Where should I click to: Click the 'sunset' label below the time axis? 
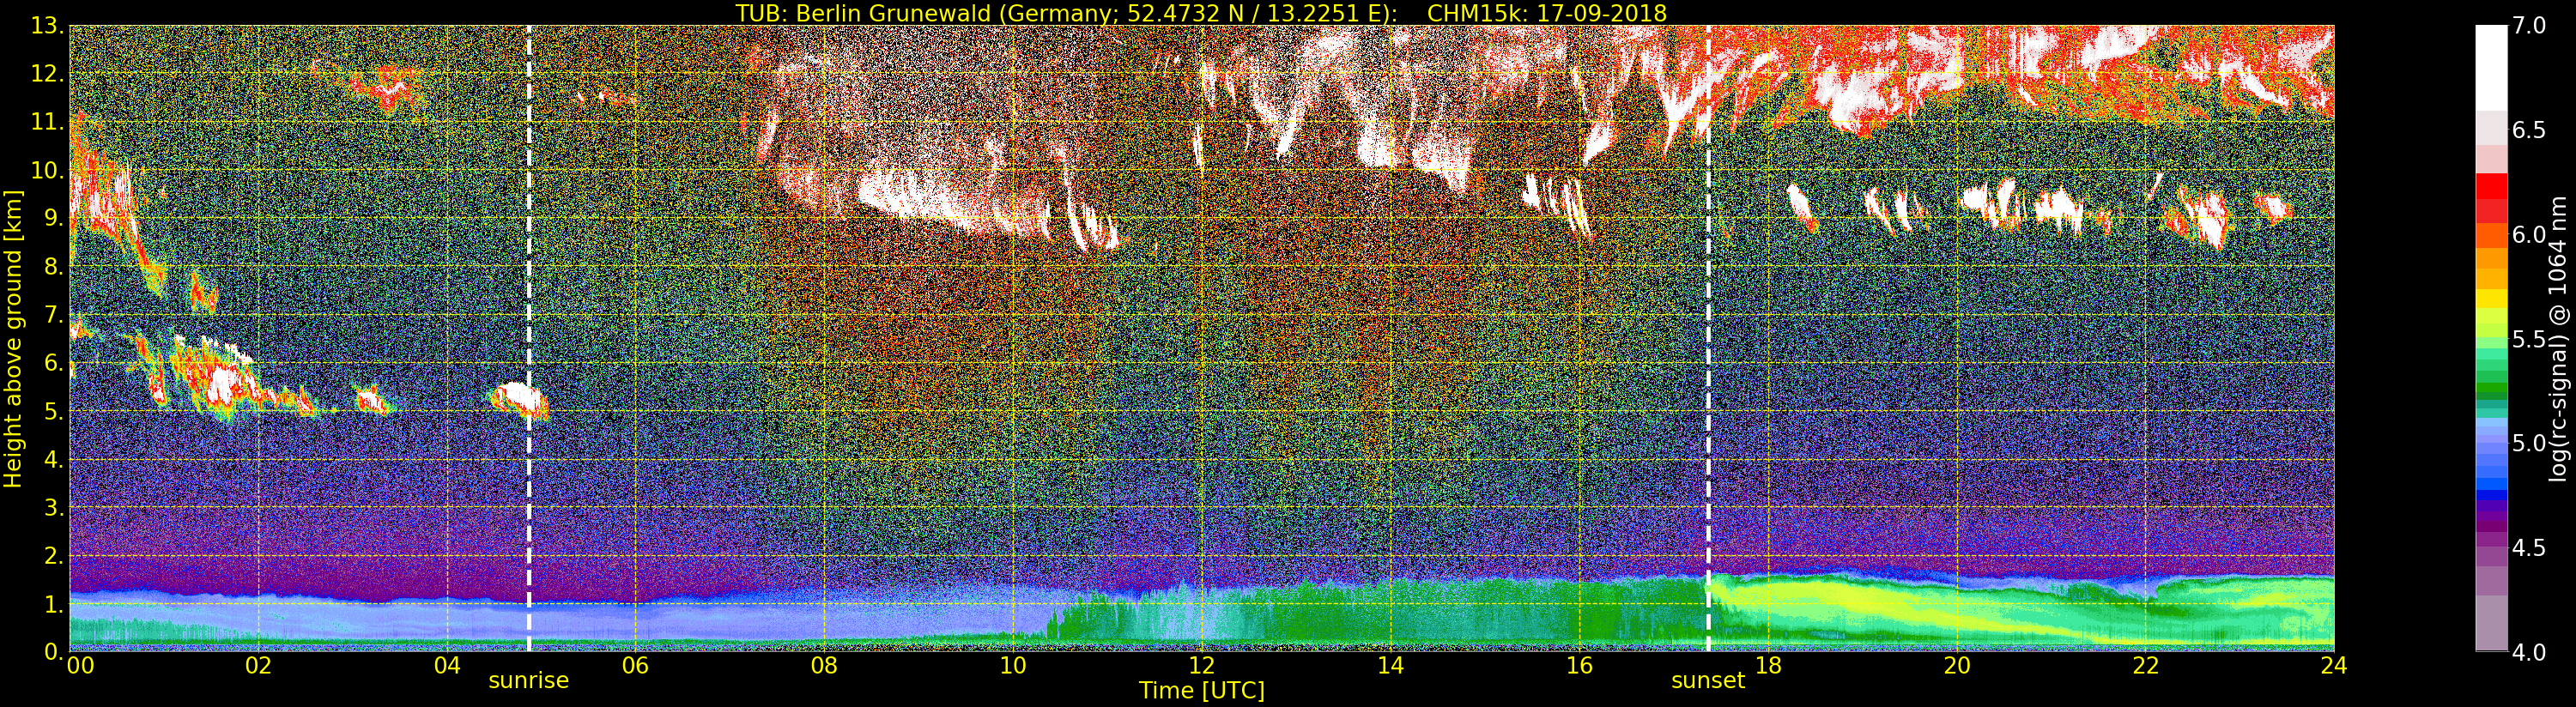[1708, 681]
